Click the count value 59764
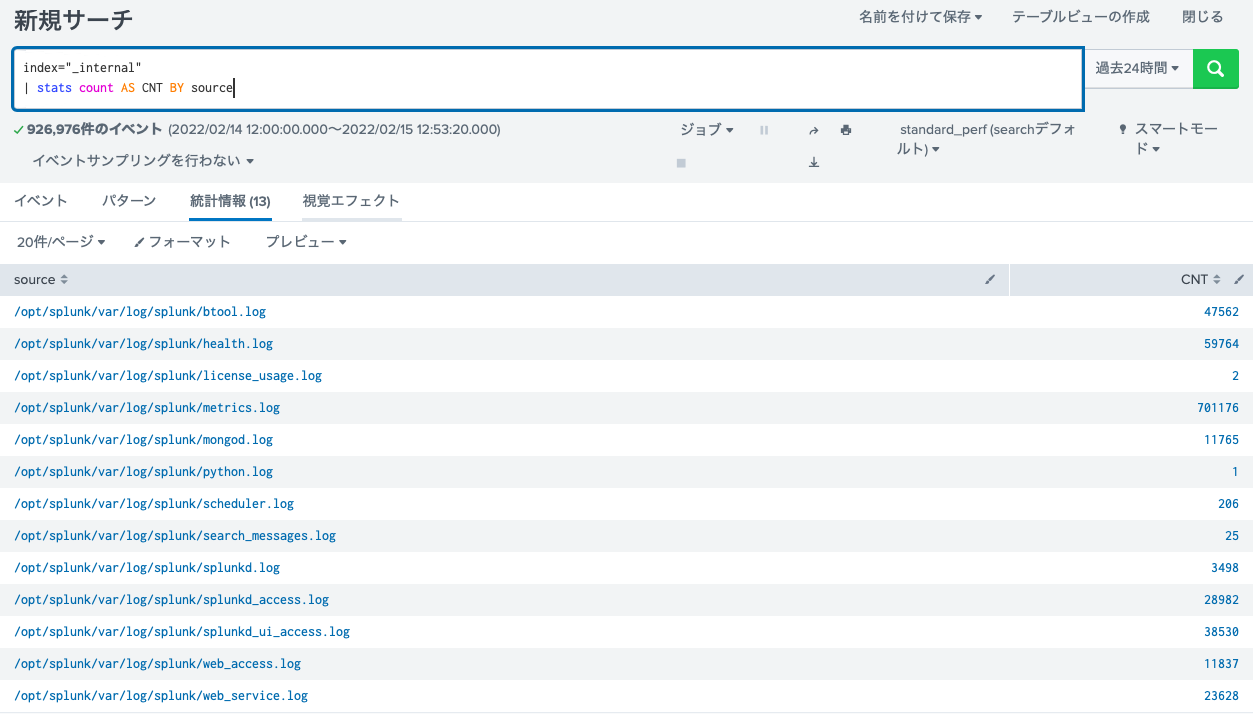 point(1221,344)
